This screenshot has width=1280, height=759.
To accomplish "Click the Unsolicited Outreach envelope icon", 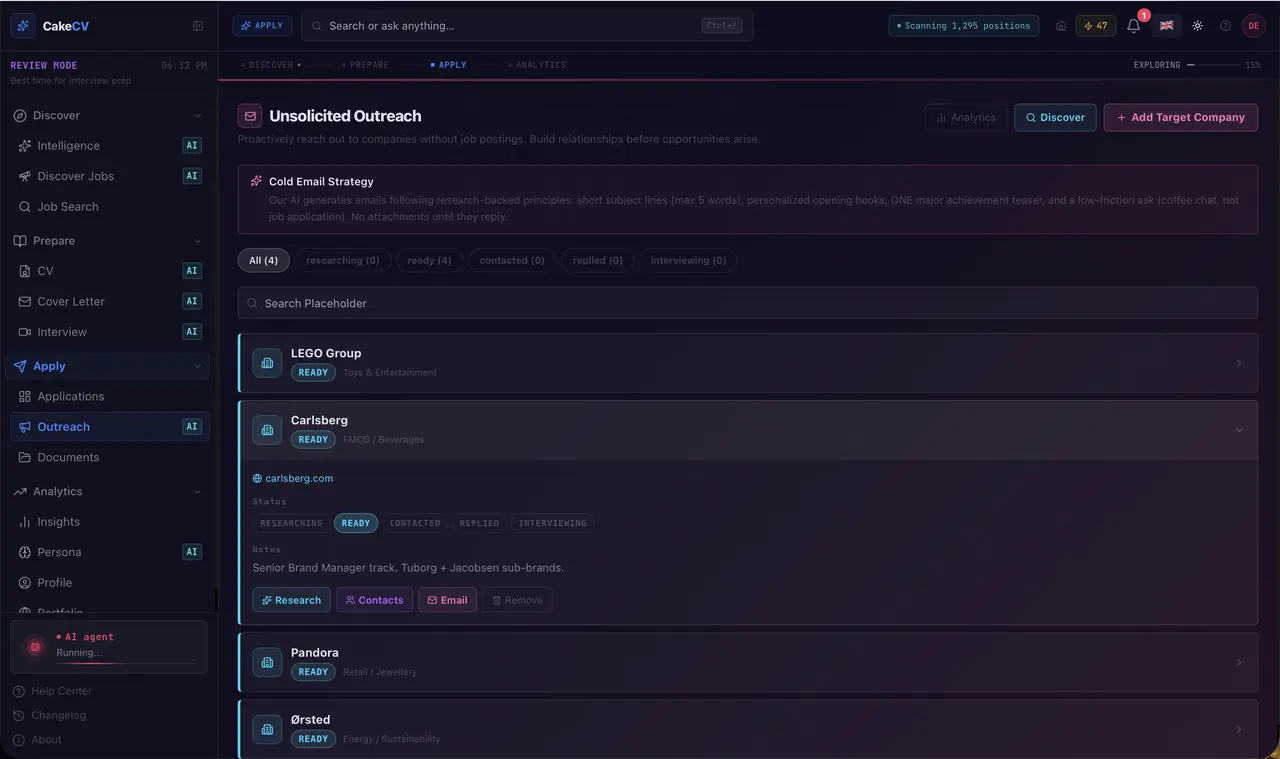I will coord(250,116).
